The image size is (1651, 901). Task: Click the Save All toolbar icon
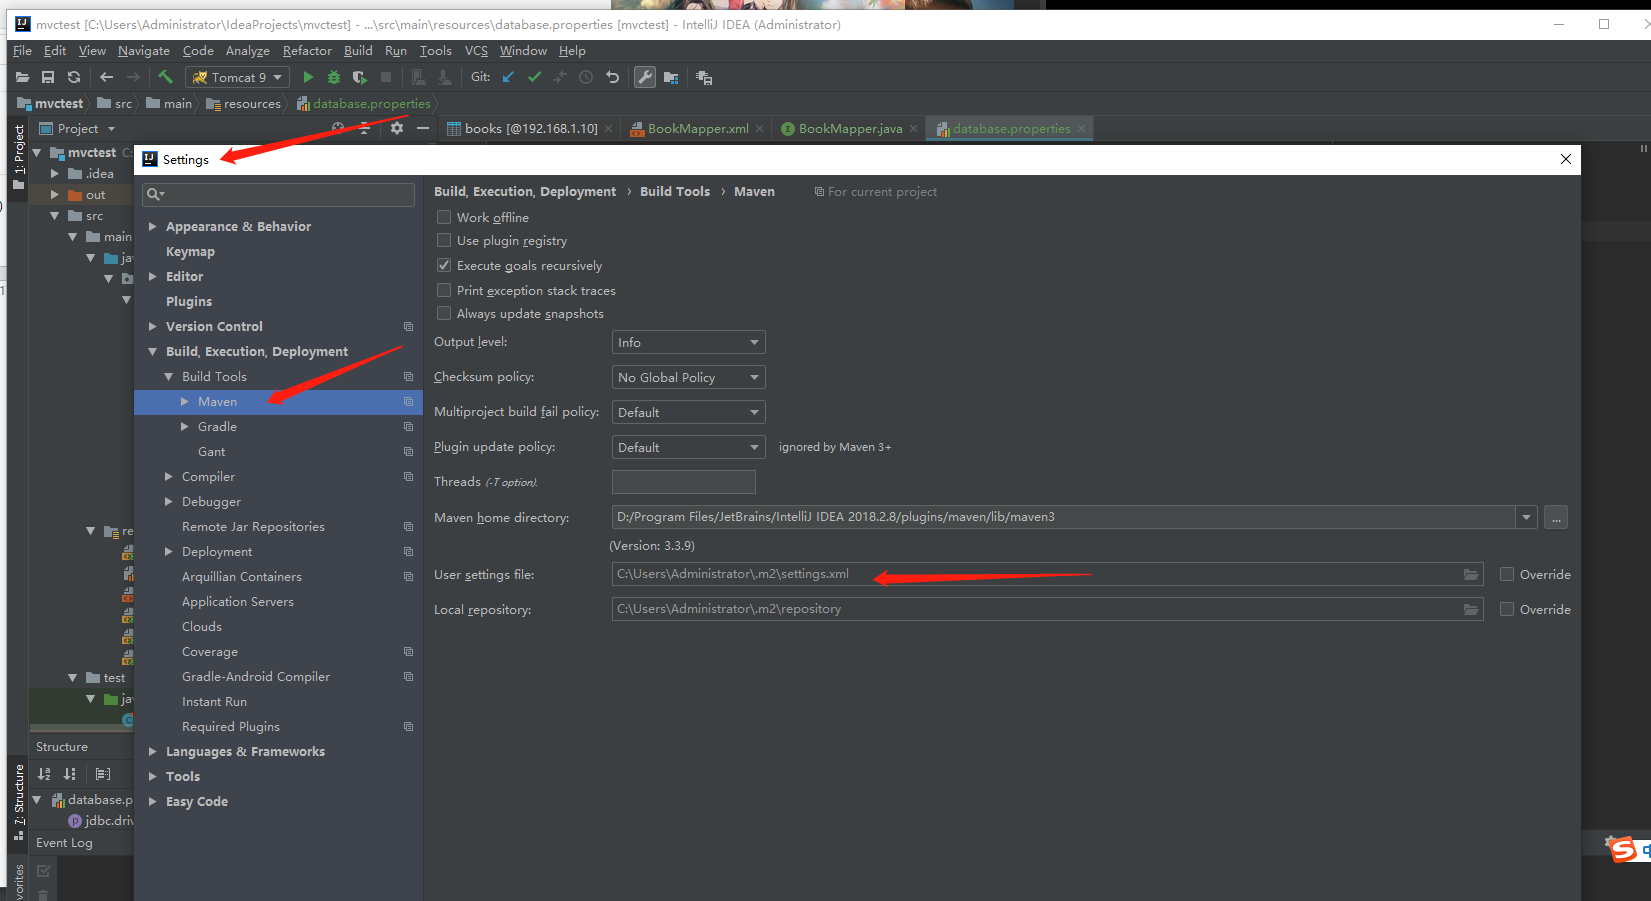click(48, 77)
